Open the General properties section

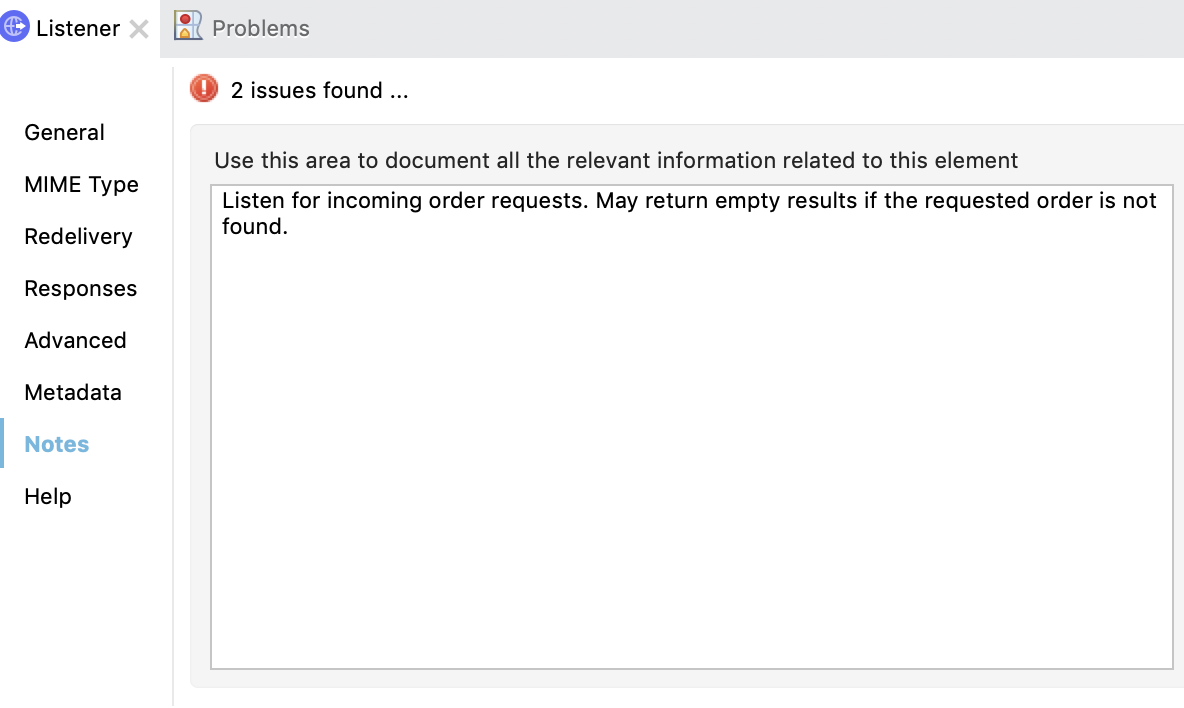click(x=64, y=132)
